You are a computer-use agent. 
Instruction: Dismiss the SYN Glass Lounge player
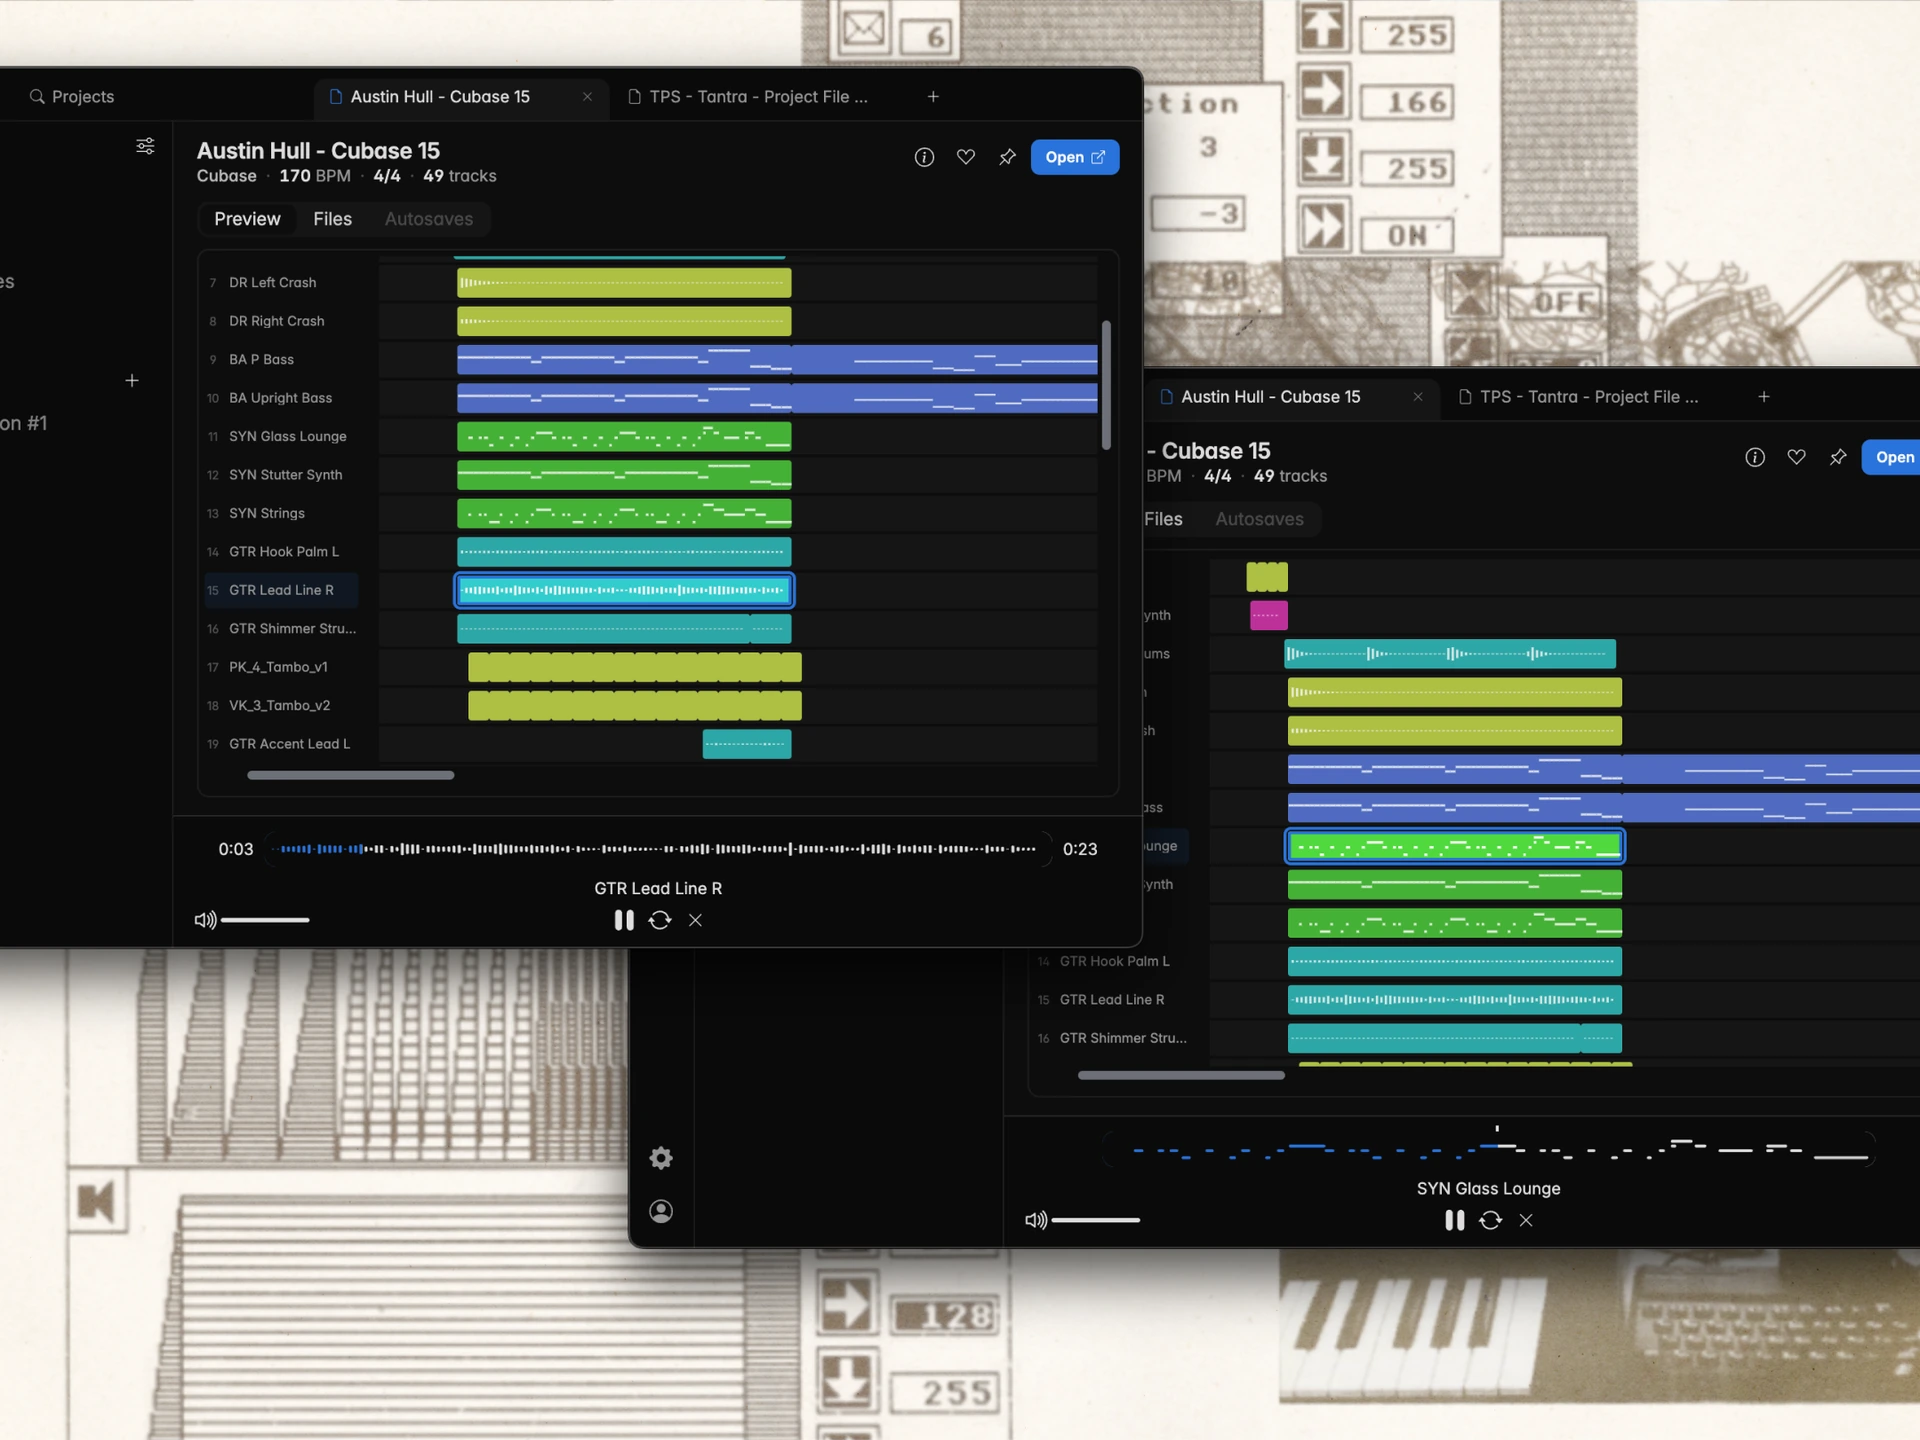(x=1526, y=1220)
